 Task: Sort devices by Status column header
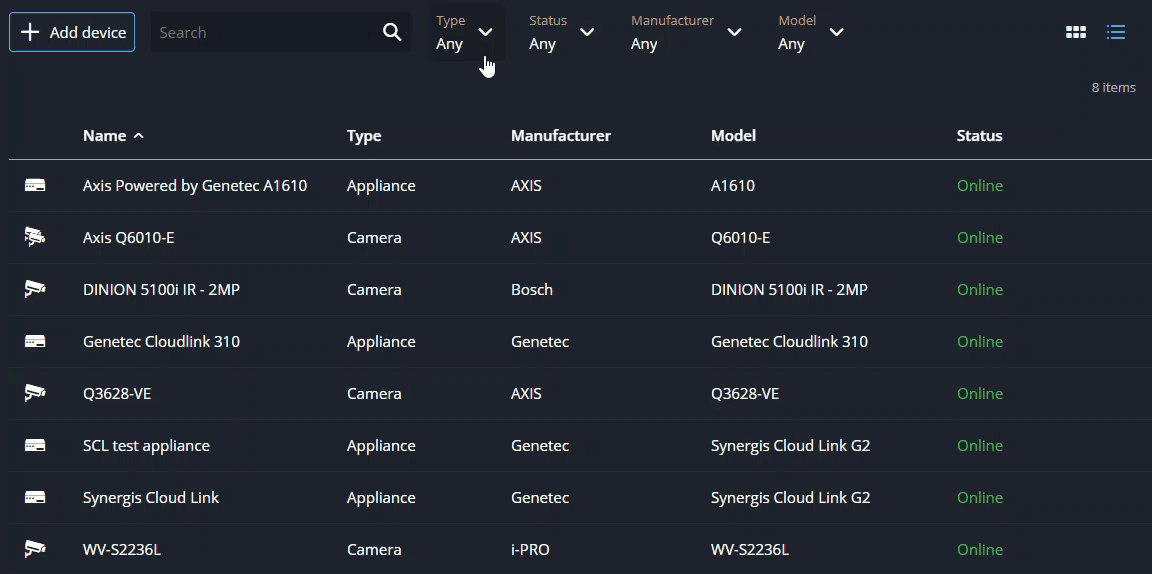coord(979,136)
